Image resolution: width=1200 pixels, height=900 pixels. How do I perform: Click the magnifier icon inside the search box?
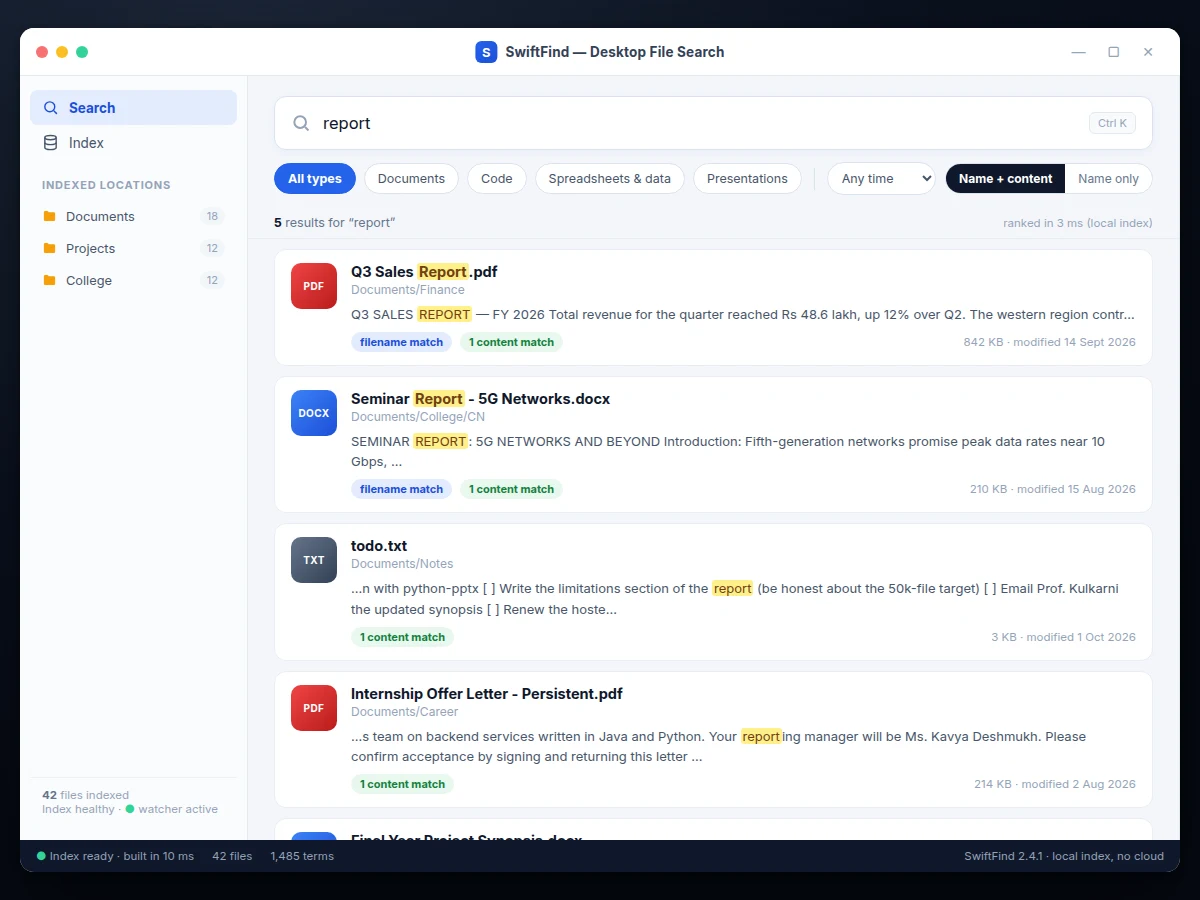(301, 123)
